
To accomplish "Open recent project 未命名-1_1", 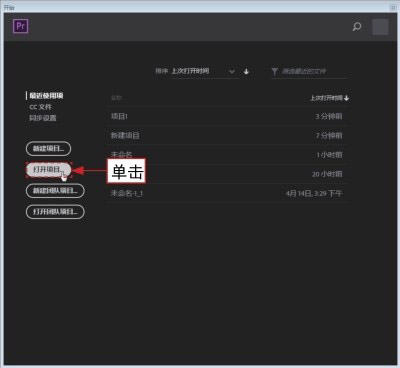I will 227,193.
